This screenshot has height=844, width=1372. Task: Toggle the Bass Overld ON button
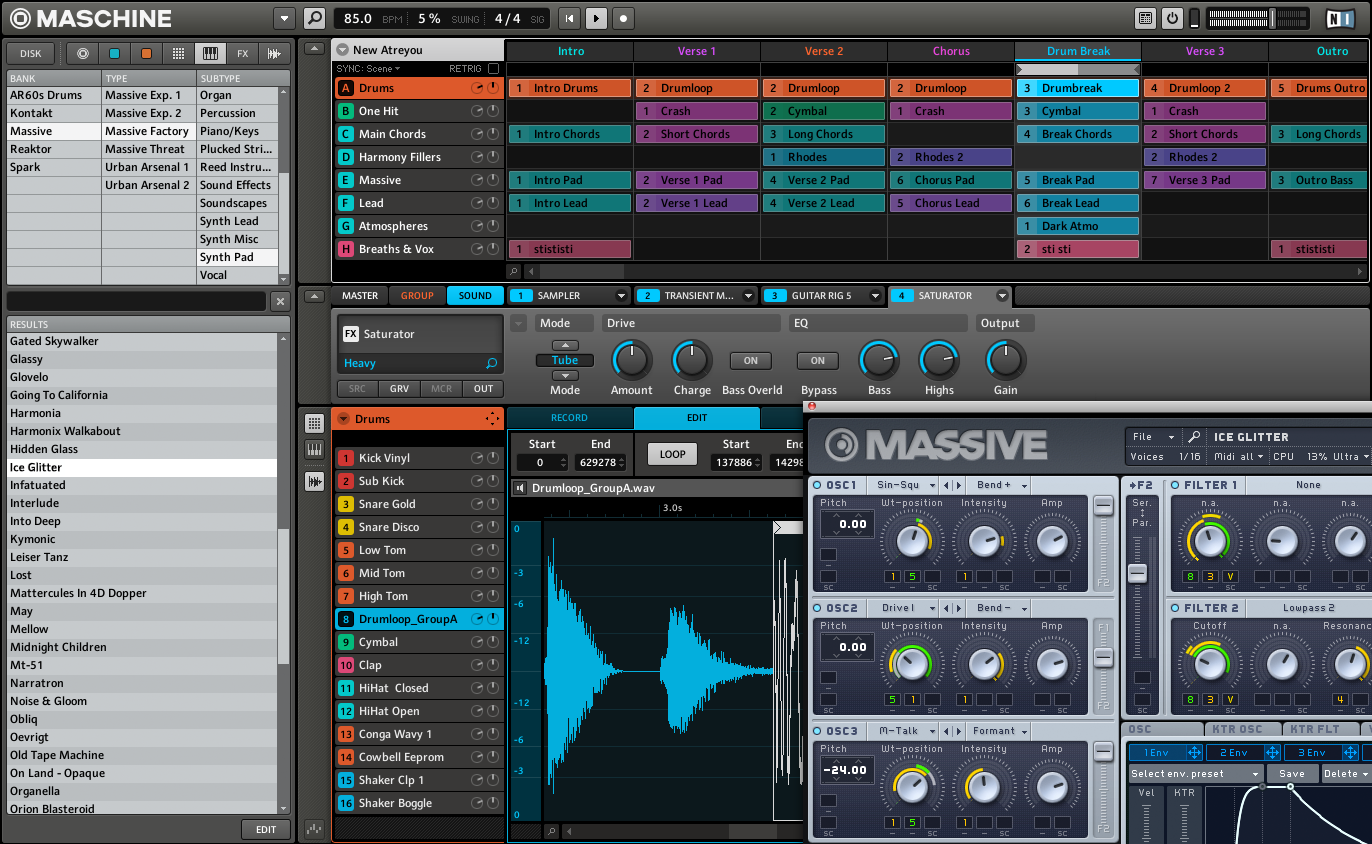pos(751,361)
